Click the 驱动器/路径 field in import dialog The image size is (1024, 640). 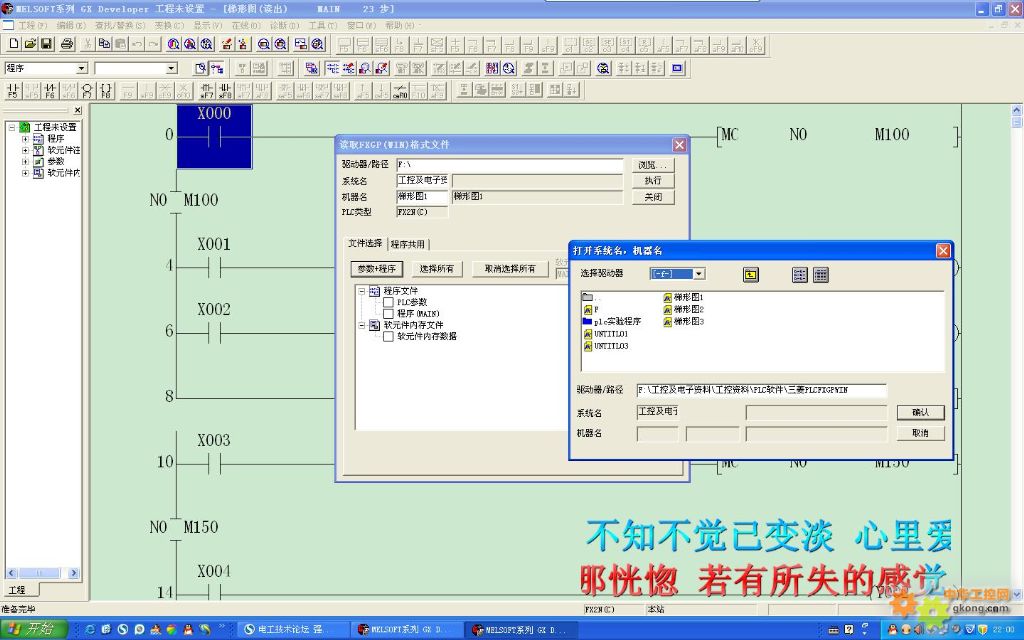(x=509, y=165)
